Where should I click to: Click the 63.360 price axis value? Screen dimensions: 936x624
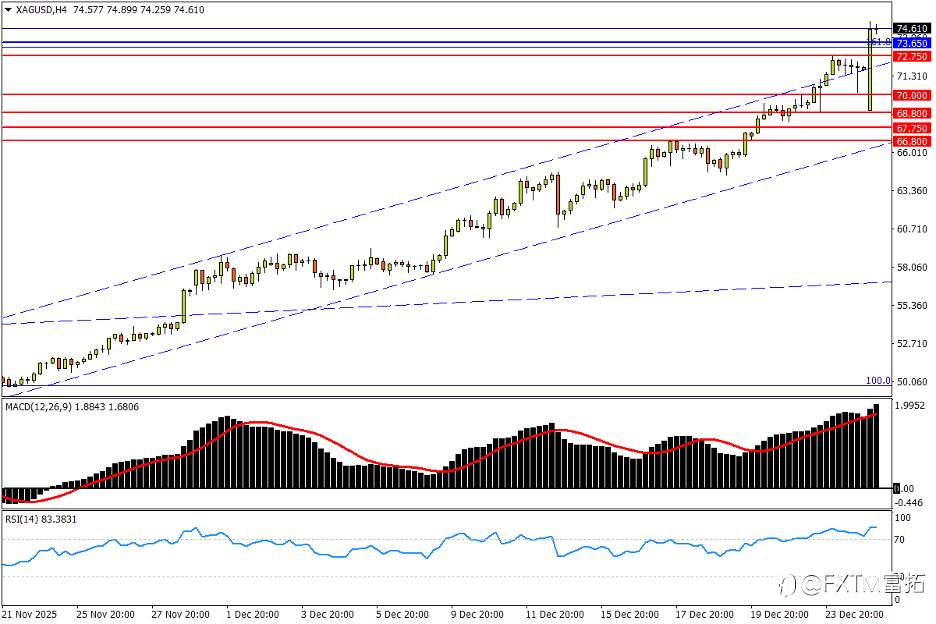912,190
